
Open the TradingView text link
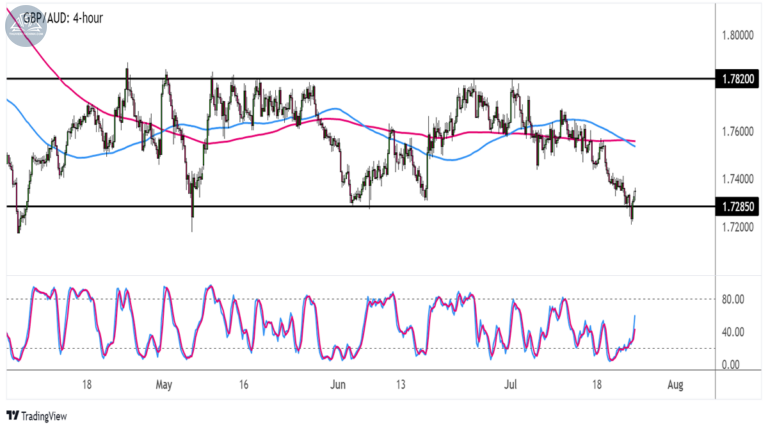pos(44,416)
